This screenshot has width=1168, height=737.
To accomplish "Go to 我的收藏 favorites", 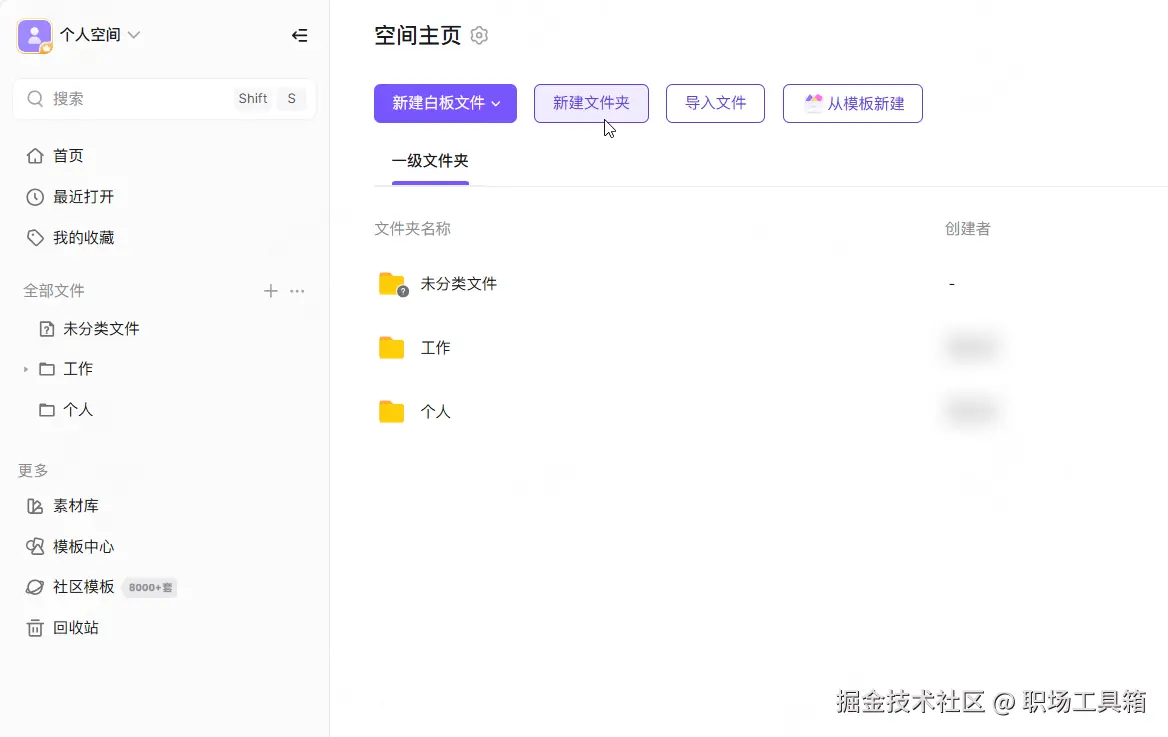I will 83,238.
